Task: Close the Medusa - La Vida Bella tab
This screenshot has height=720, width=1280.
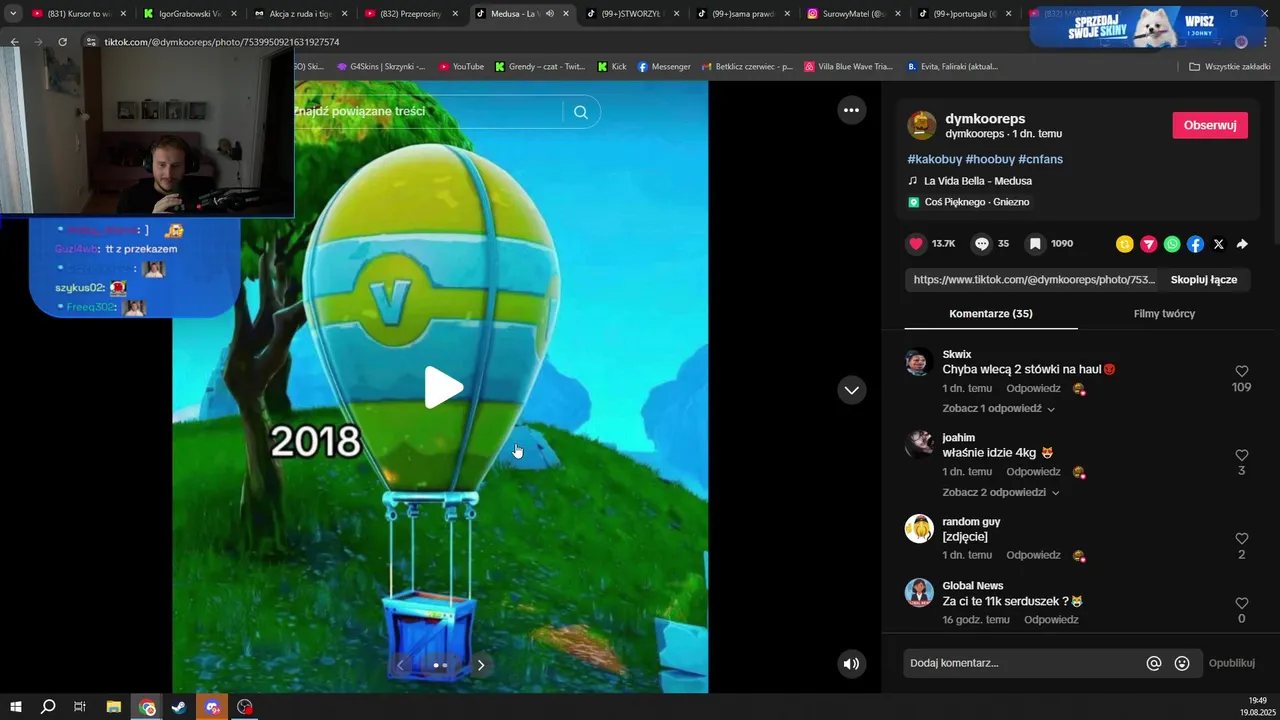Action: pos(567,14)
